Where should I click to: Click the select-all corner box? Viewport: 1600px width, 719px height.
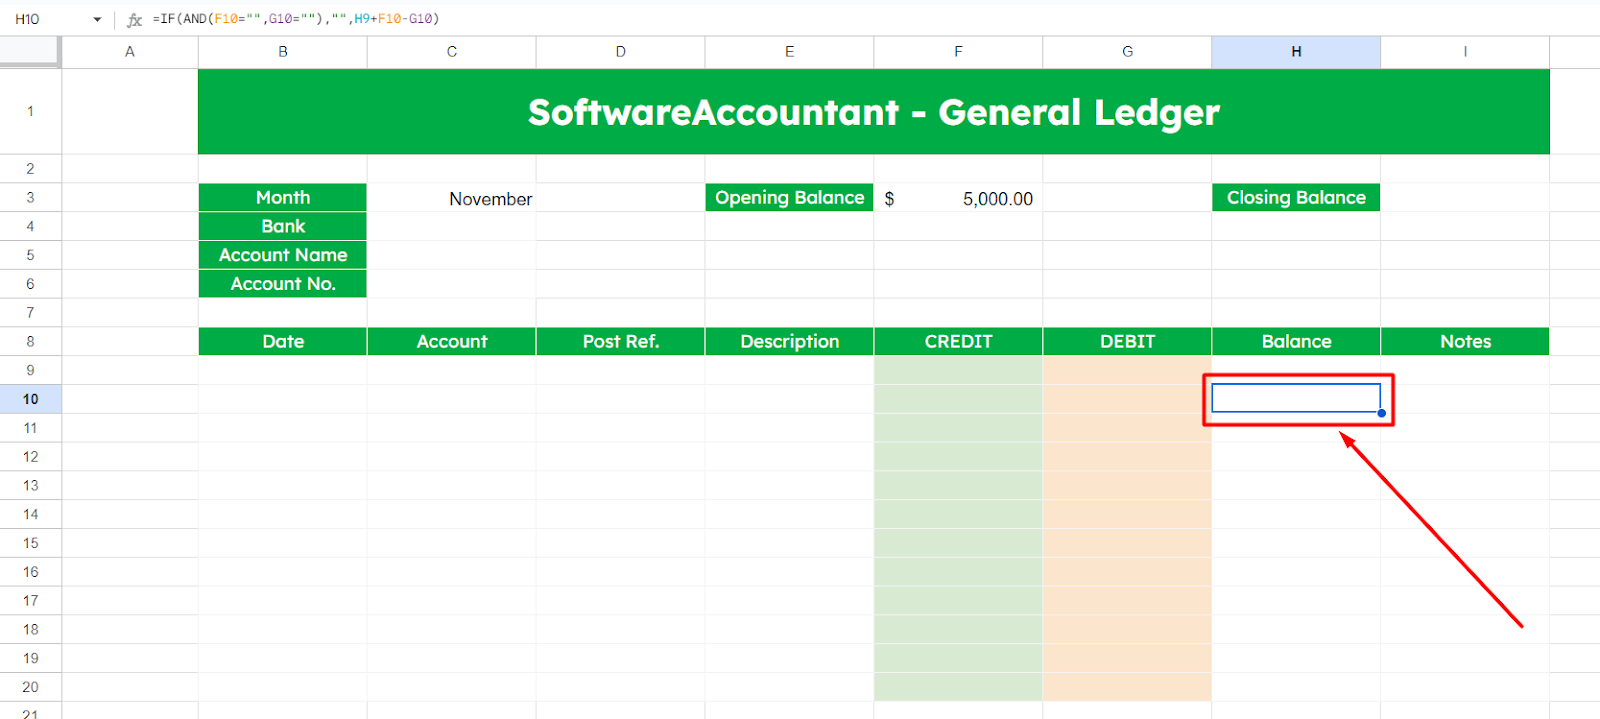(30, 52)
